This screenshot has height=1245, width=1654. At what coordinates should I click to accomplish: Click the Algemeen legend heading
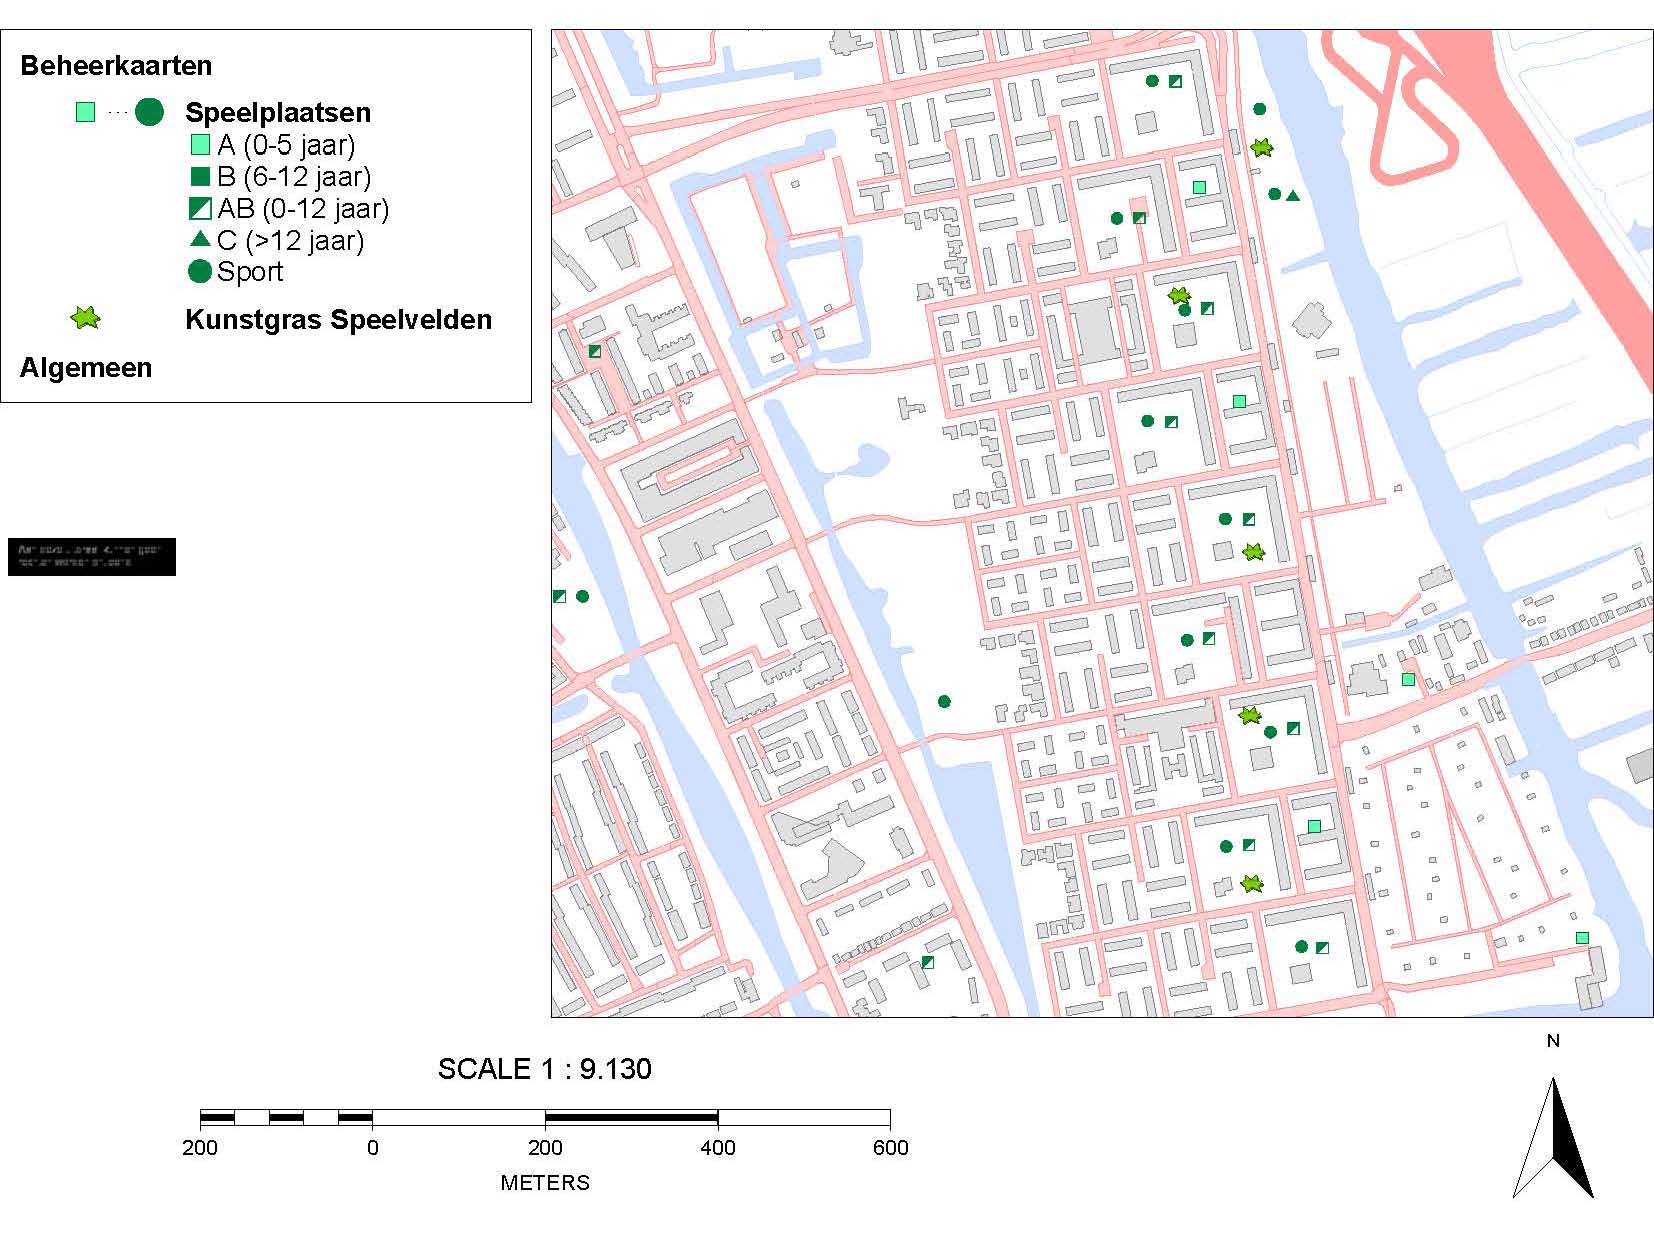tap(86, 368)
